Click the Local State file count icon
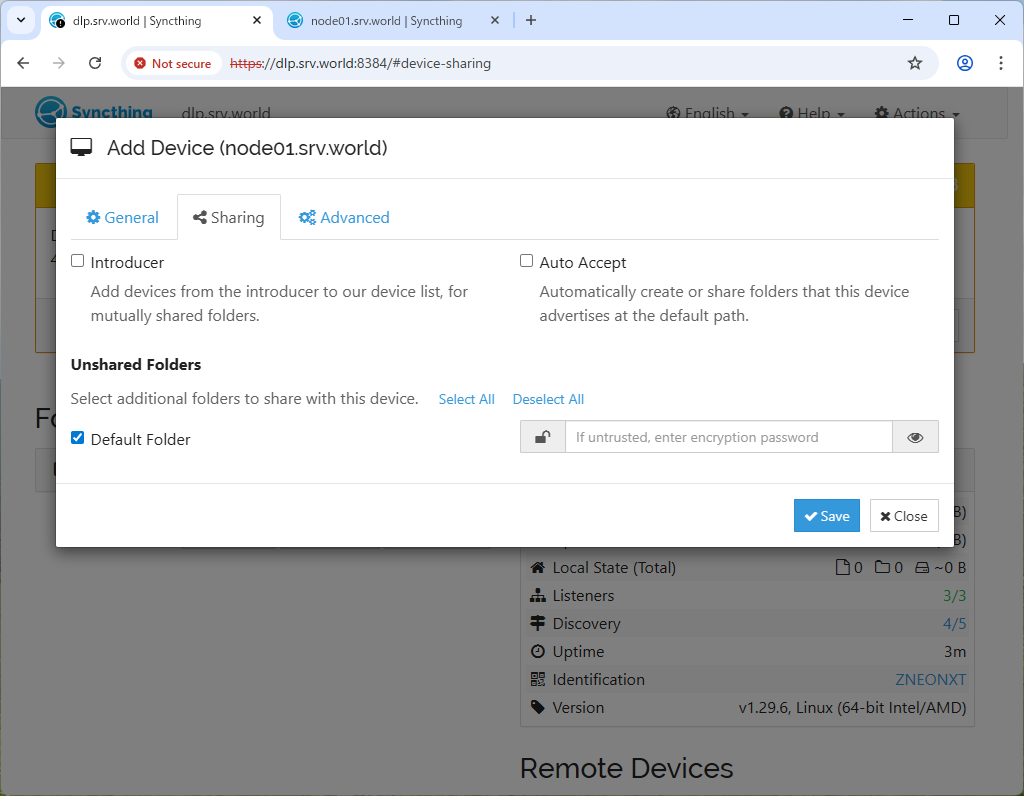The width and height of the screenshot is (1024, 796). [x=842, y=567]
